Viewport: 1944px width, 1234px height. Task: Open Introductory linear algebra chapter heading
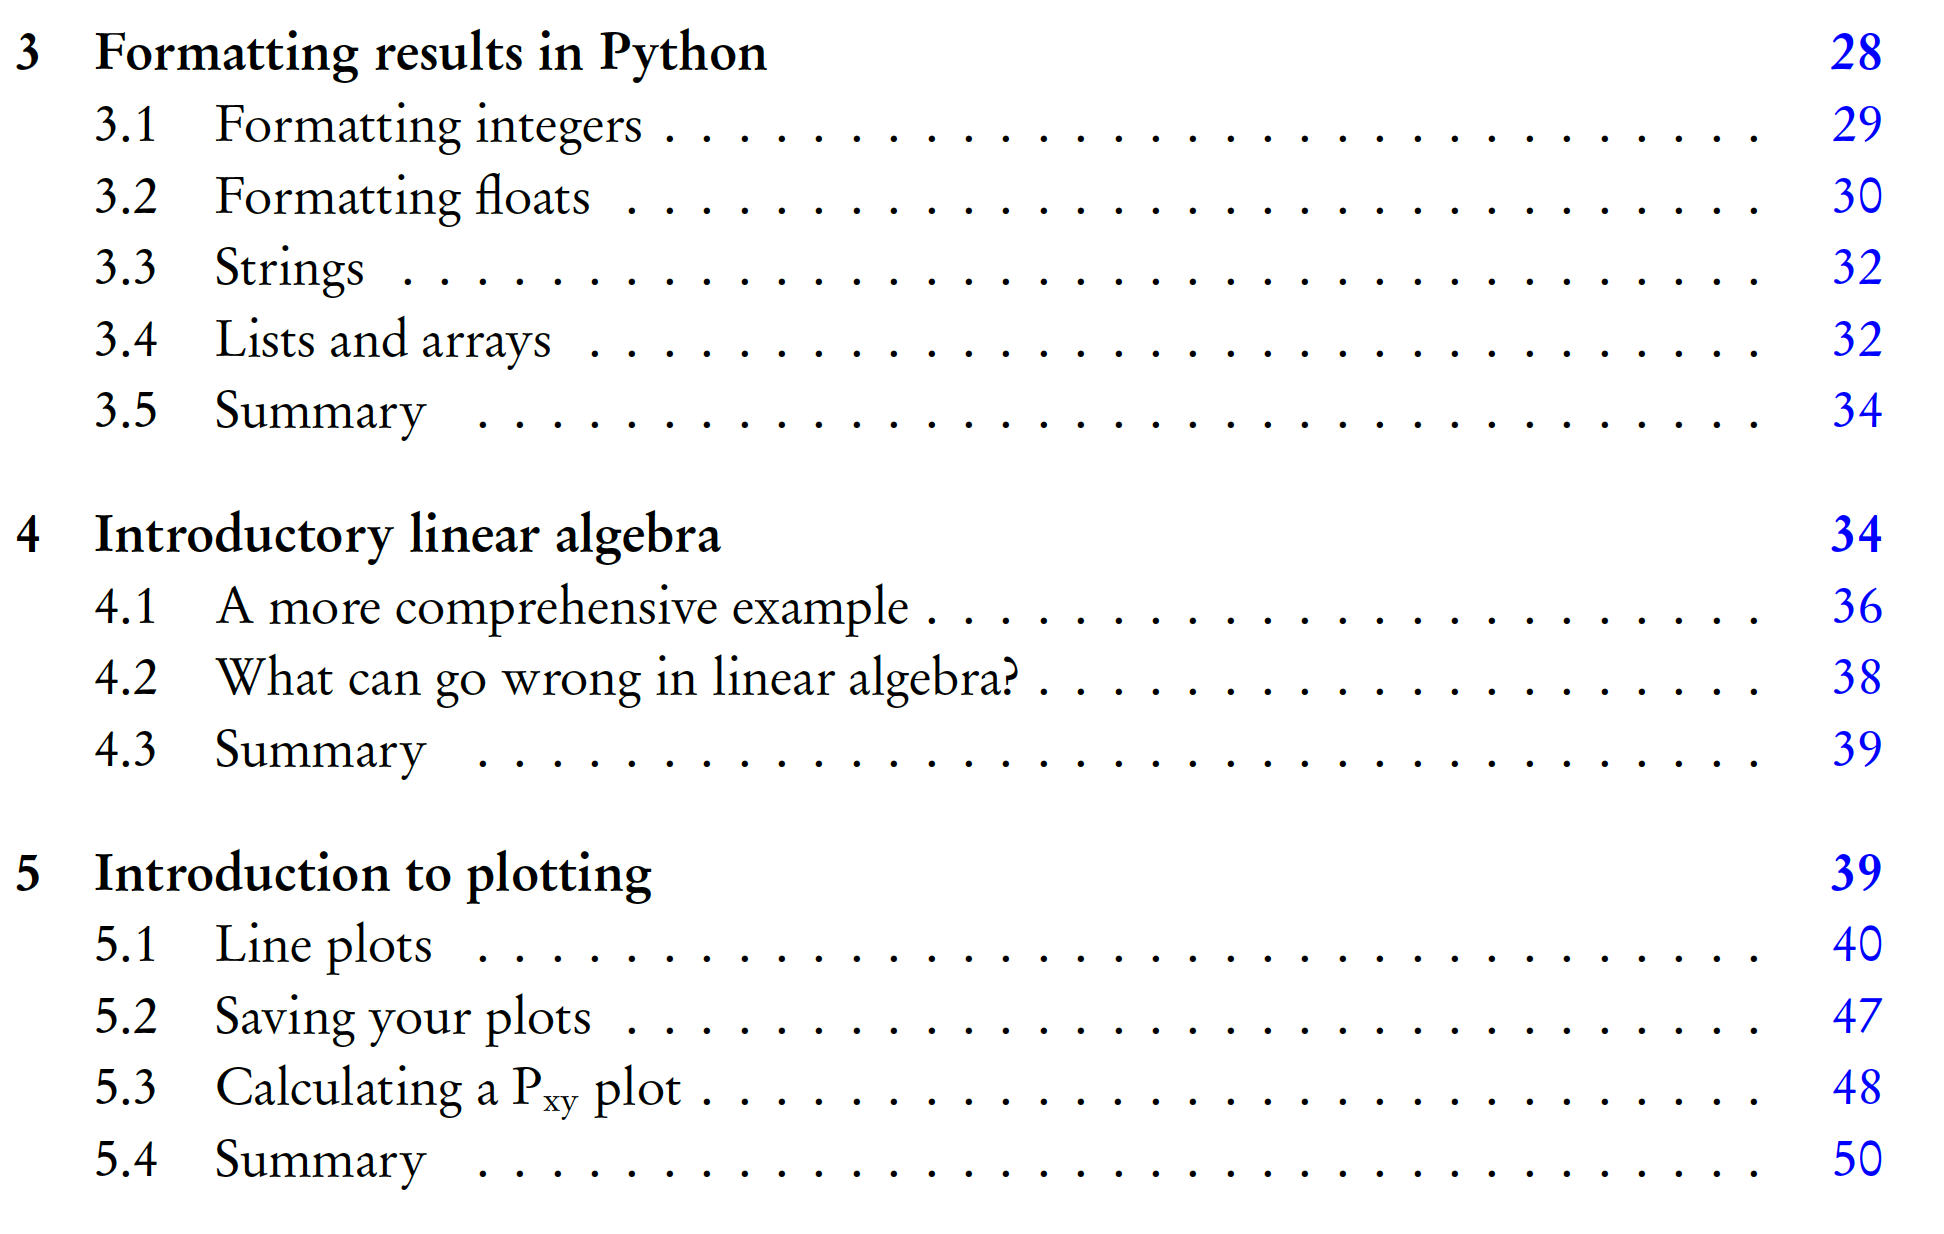click(x=407, y=534)
